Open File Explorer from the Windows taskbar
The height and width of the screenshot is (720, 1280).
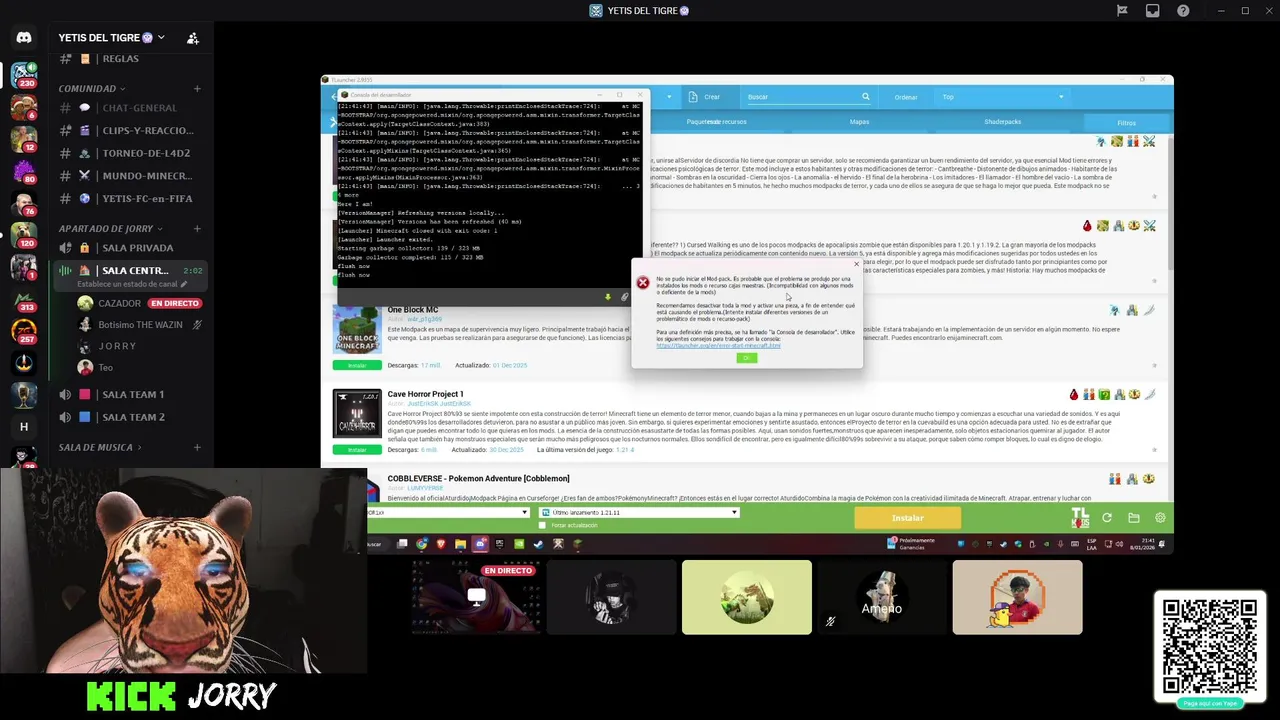460,544
